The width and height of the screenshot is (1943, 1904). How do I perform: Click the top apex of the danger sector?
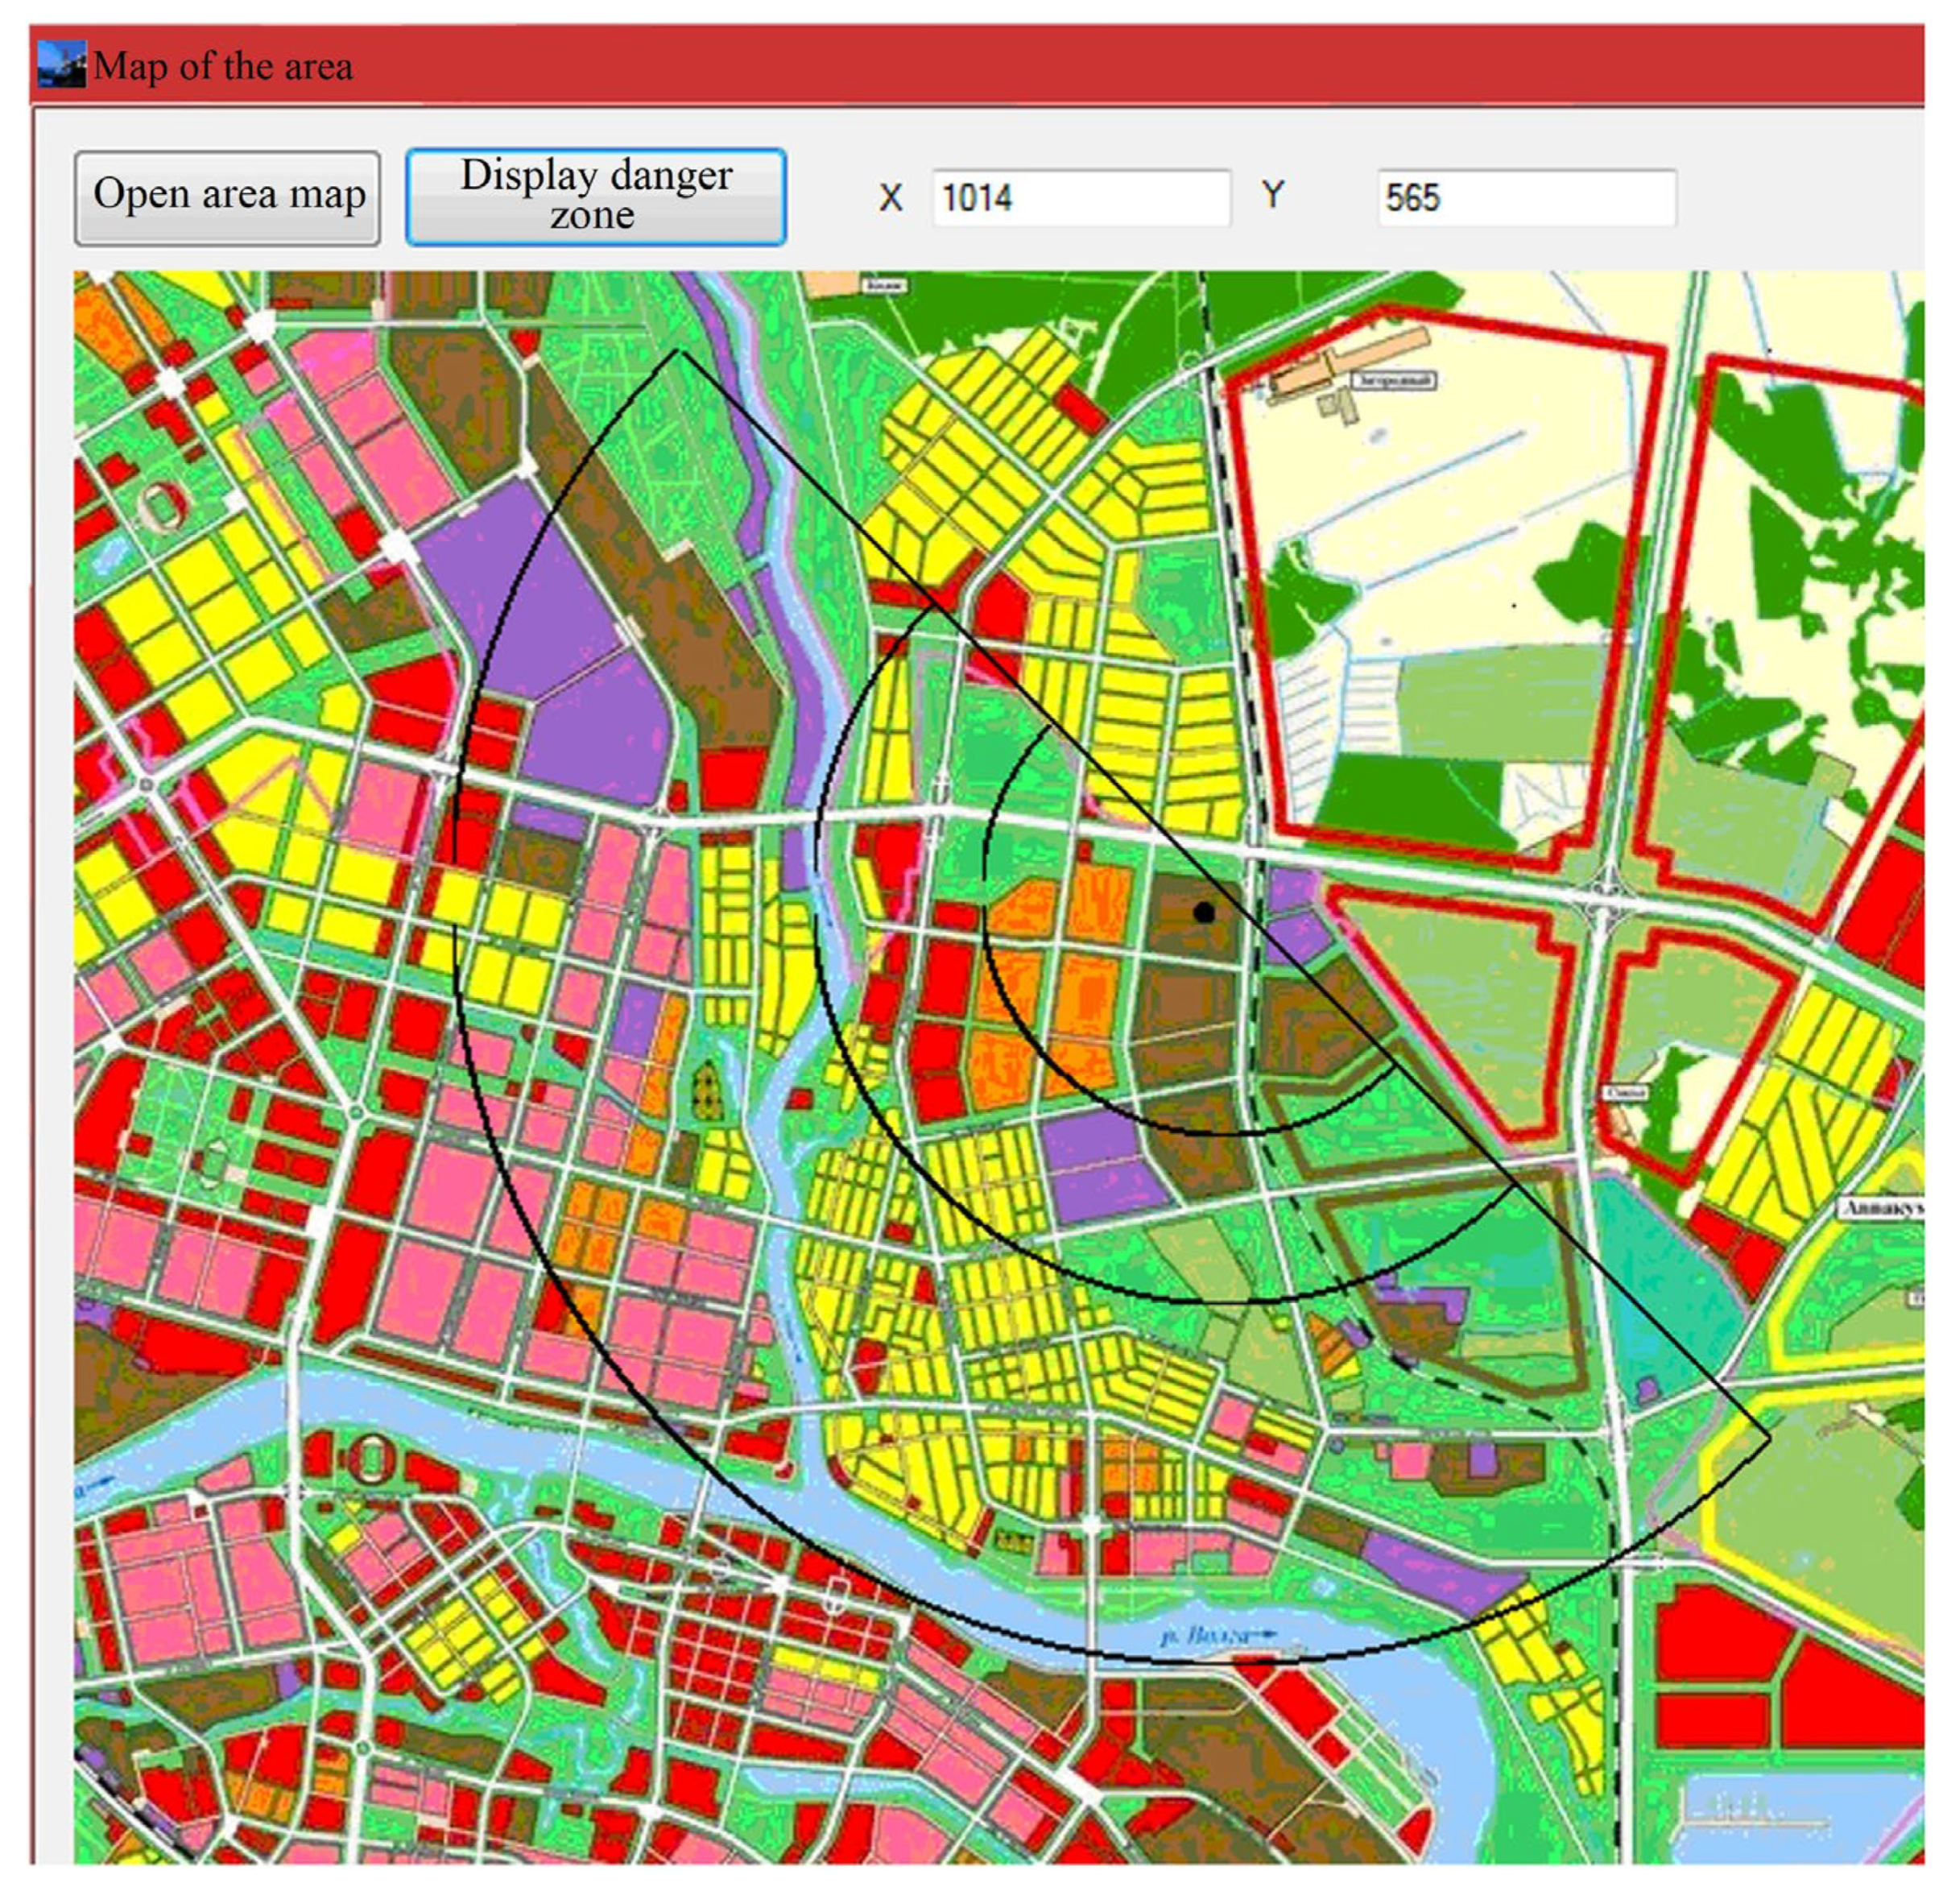tap(678, 351)
